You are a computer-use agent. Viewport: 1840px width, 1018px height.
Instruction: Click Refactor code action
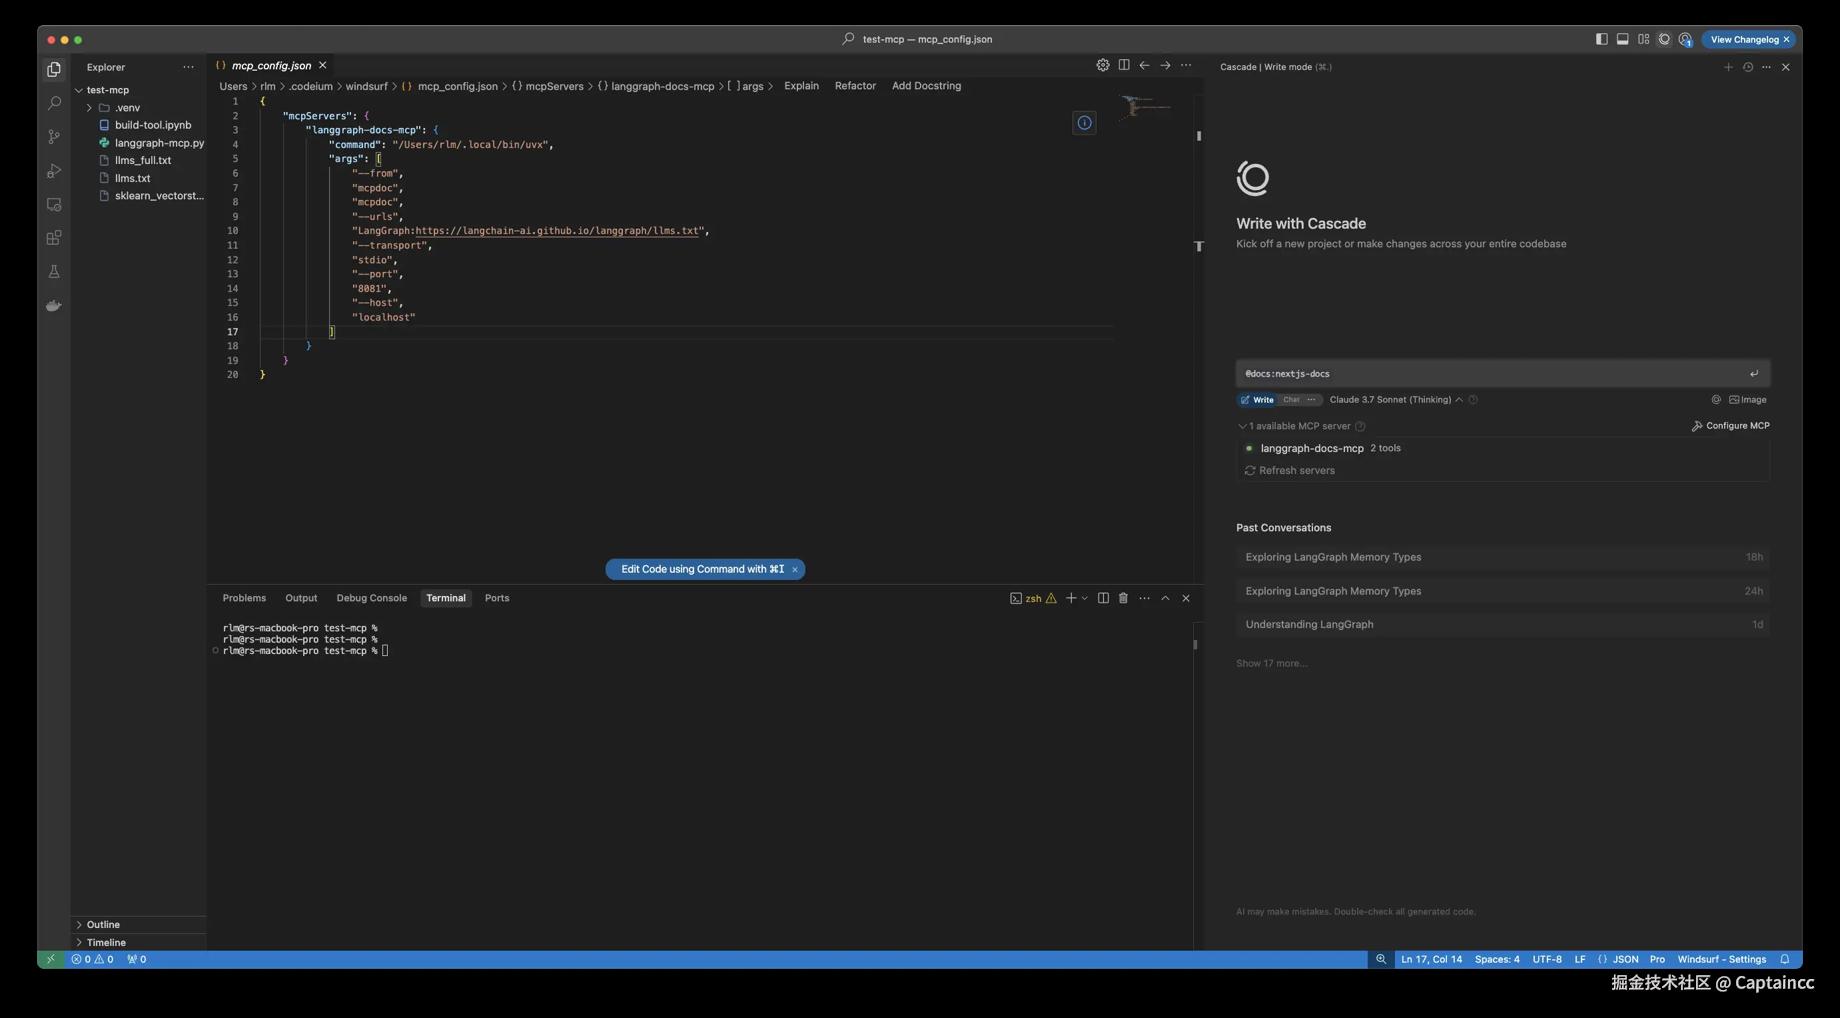coord(855,86)
